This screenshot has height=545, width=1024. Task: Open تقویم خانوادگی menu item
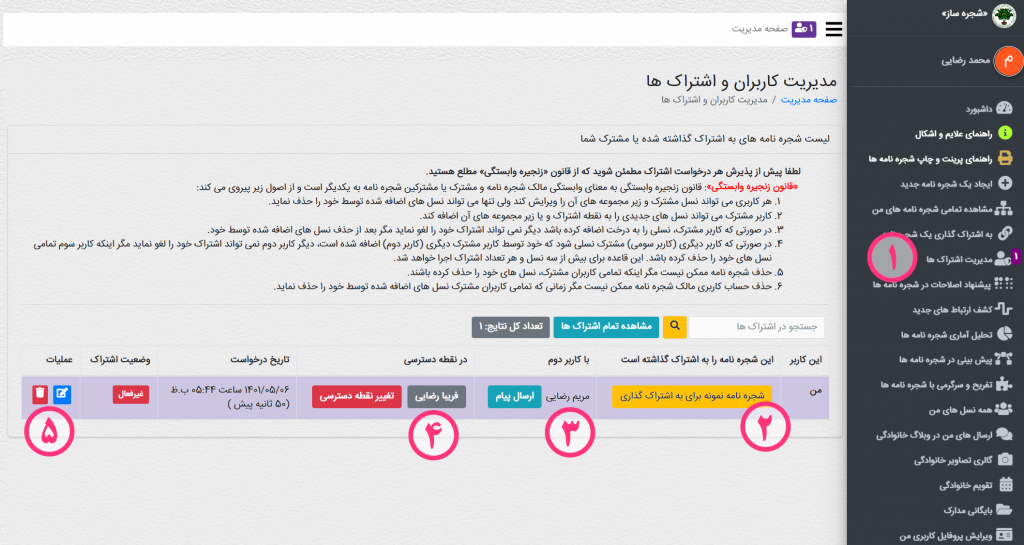click(x=966, y=485)
